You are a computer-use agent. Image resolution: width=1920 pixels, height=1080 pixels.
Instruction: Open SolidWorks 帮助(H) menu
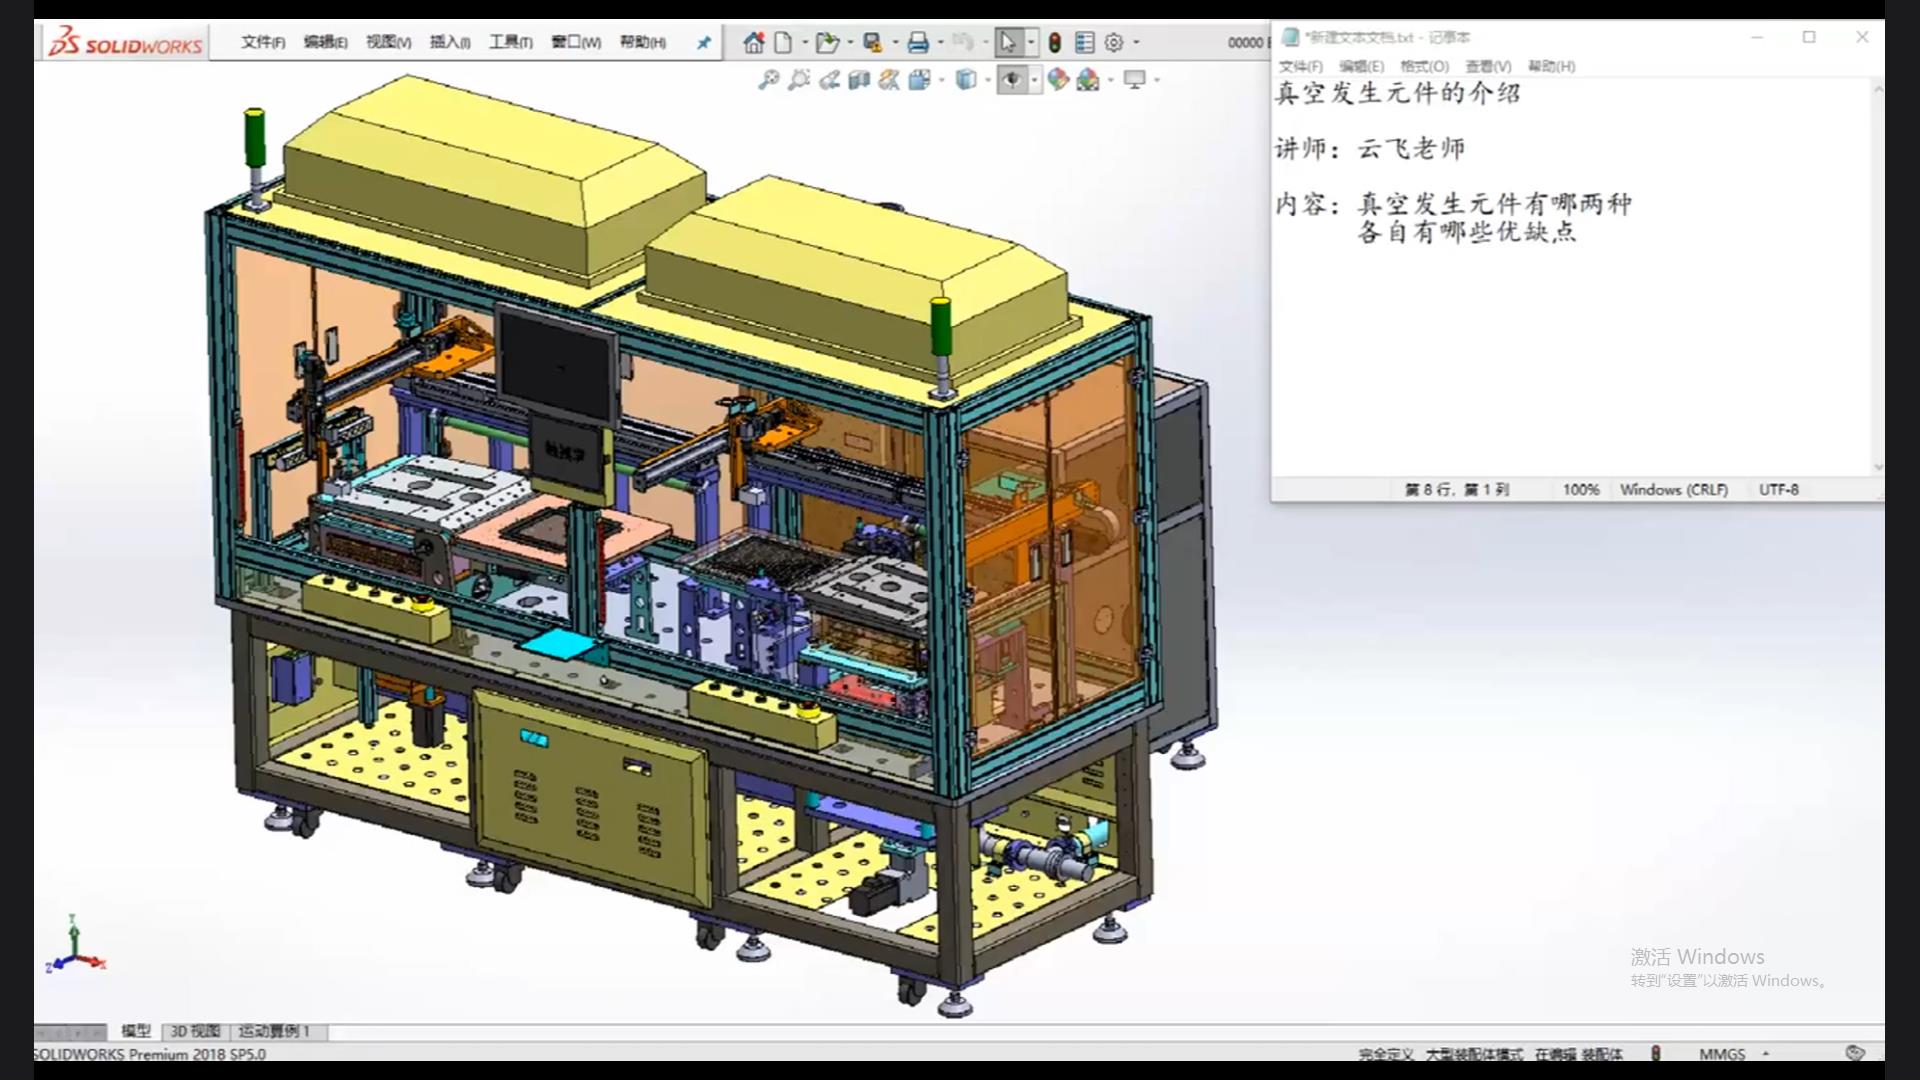(643, 42)
